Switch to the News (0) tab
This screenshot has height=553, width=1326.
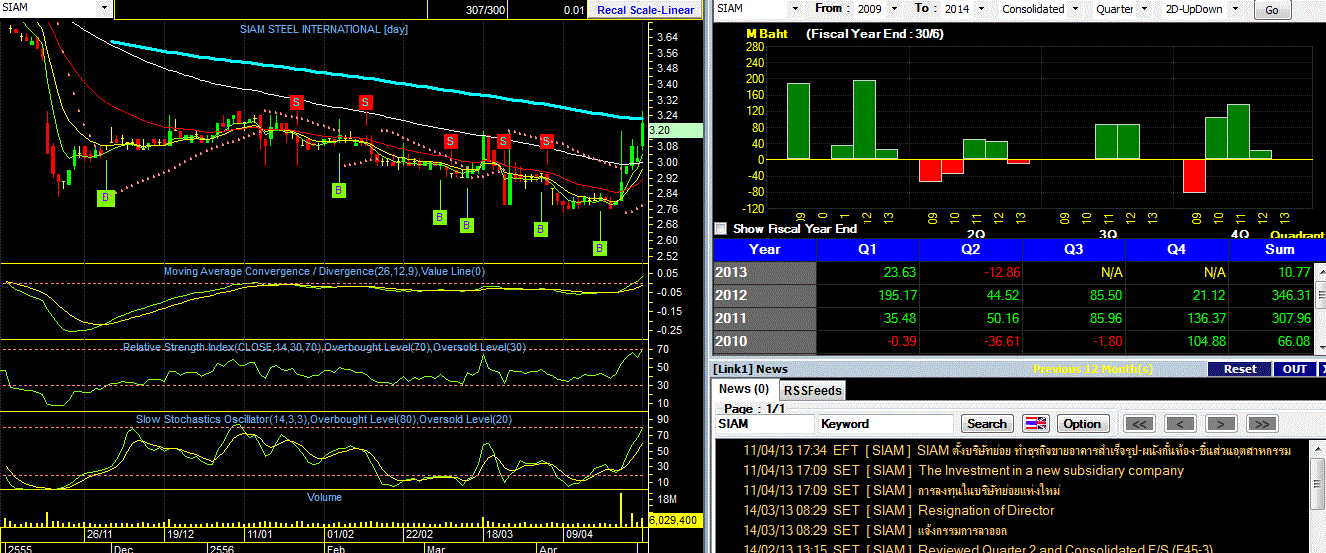(744, 388)
